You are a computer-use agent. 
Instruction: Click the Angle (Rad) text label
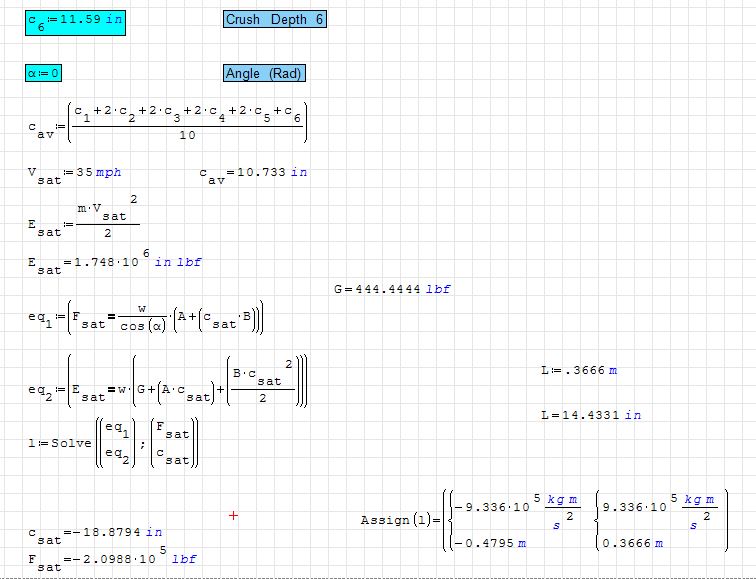[264, 73]
